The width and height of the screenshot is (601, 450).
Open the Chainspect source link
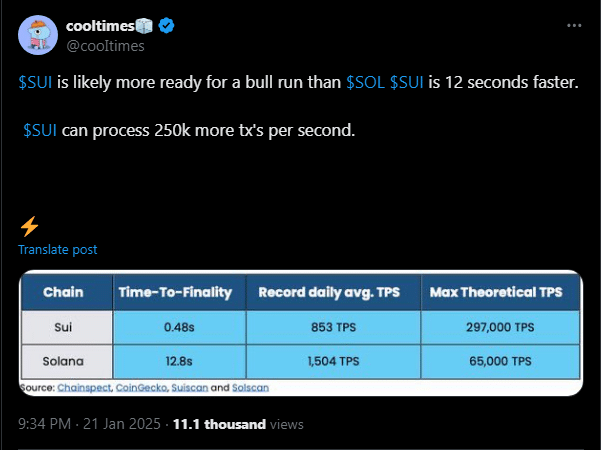pos(84,388)
